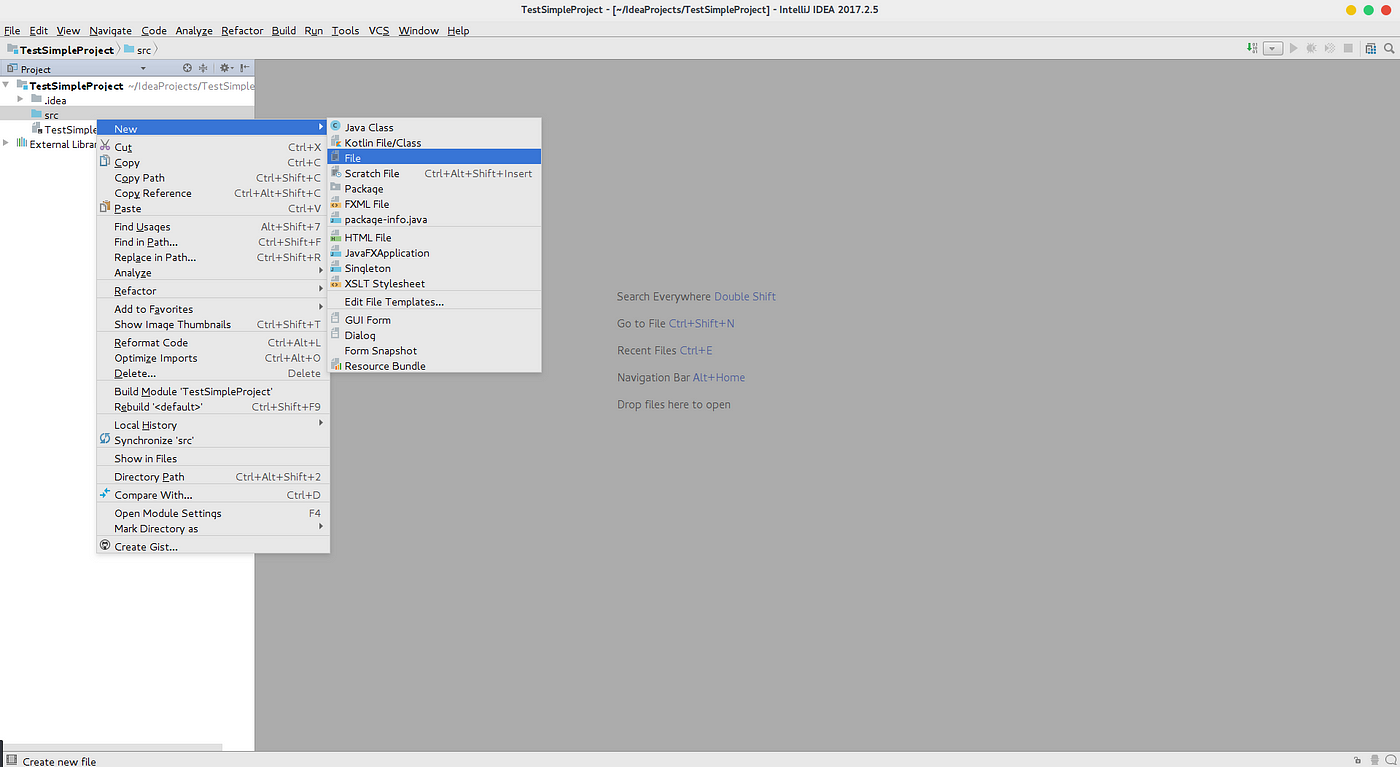The height and width of the screenshot is (767, 1400).
Task: Expand the Add to Favorites submenu arrow
Action: coord(321,307)
